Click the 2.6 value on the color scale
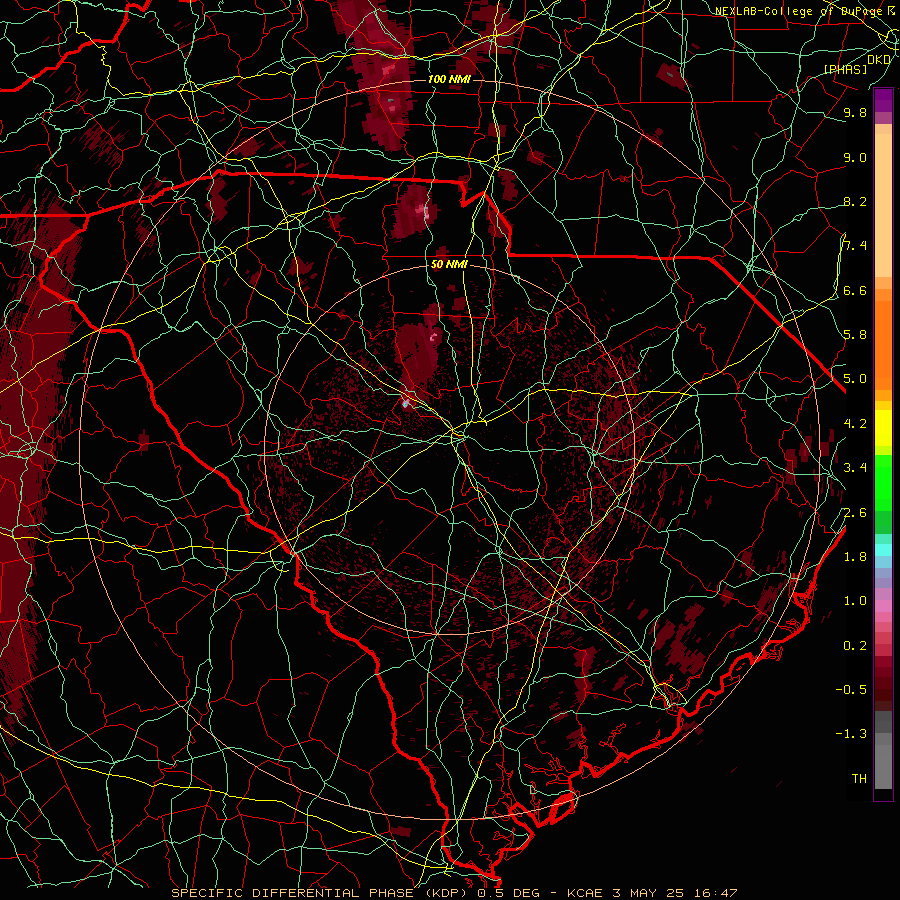 pos(855,513)
